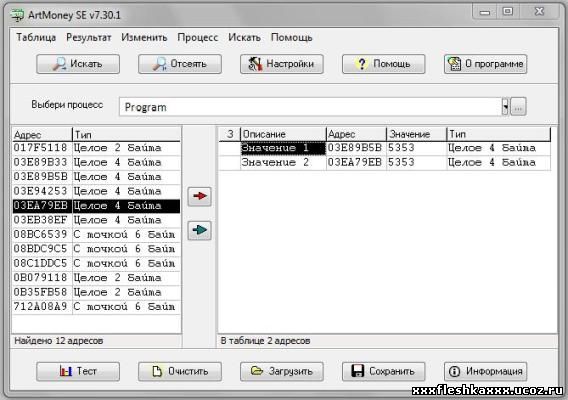This screenshot has height=400, width=568.
Task: Click the Адрес column header in left list
Action: click(42, 135)
